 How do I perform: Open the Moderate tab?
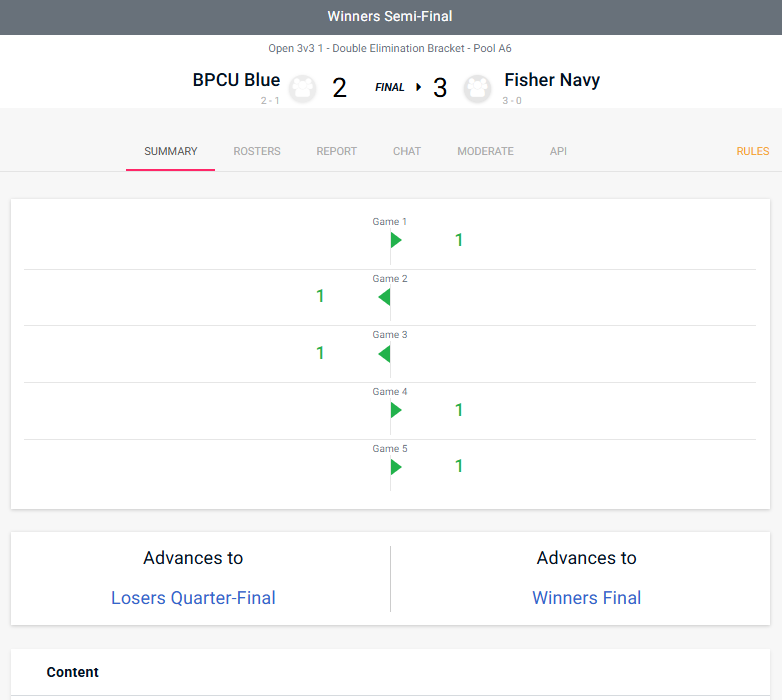[485, 151]
